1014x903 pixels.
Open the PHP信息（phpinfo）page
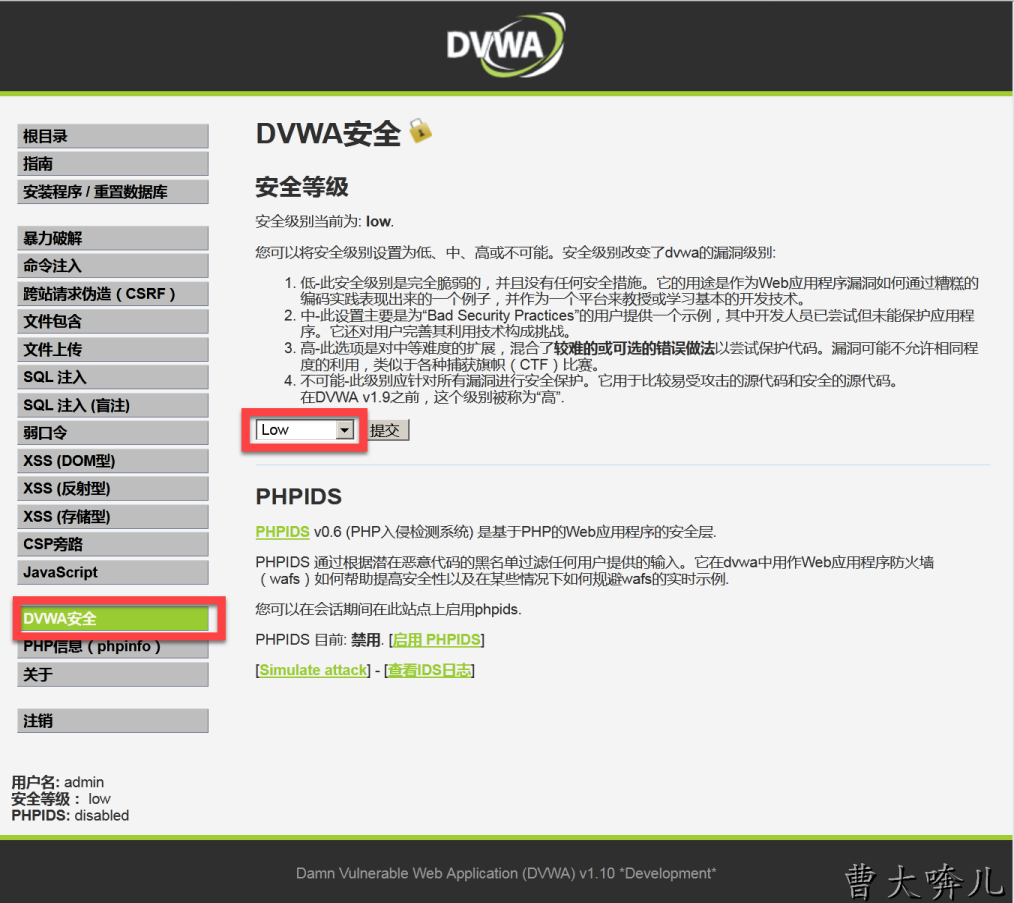(112, 646)
